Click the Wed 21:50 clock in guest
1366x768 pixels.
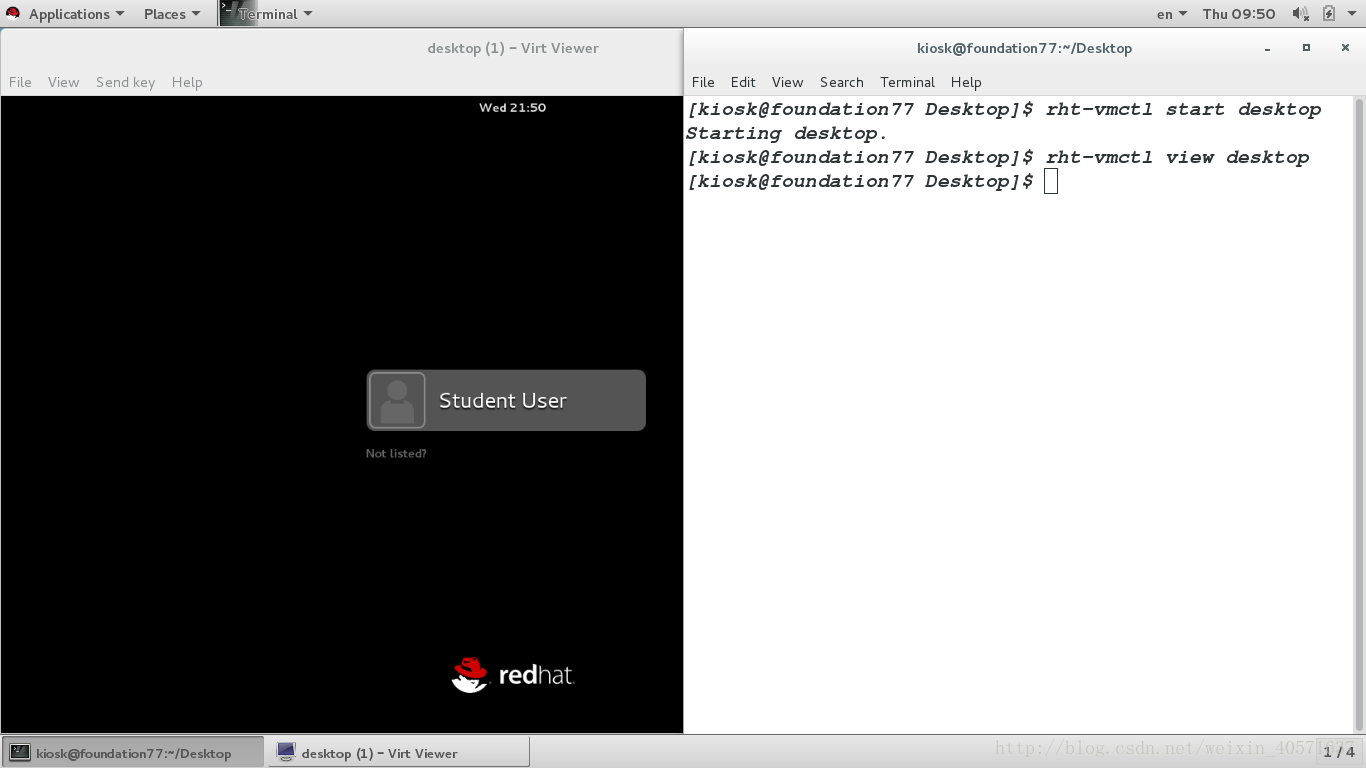coord(512,107)
